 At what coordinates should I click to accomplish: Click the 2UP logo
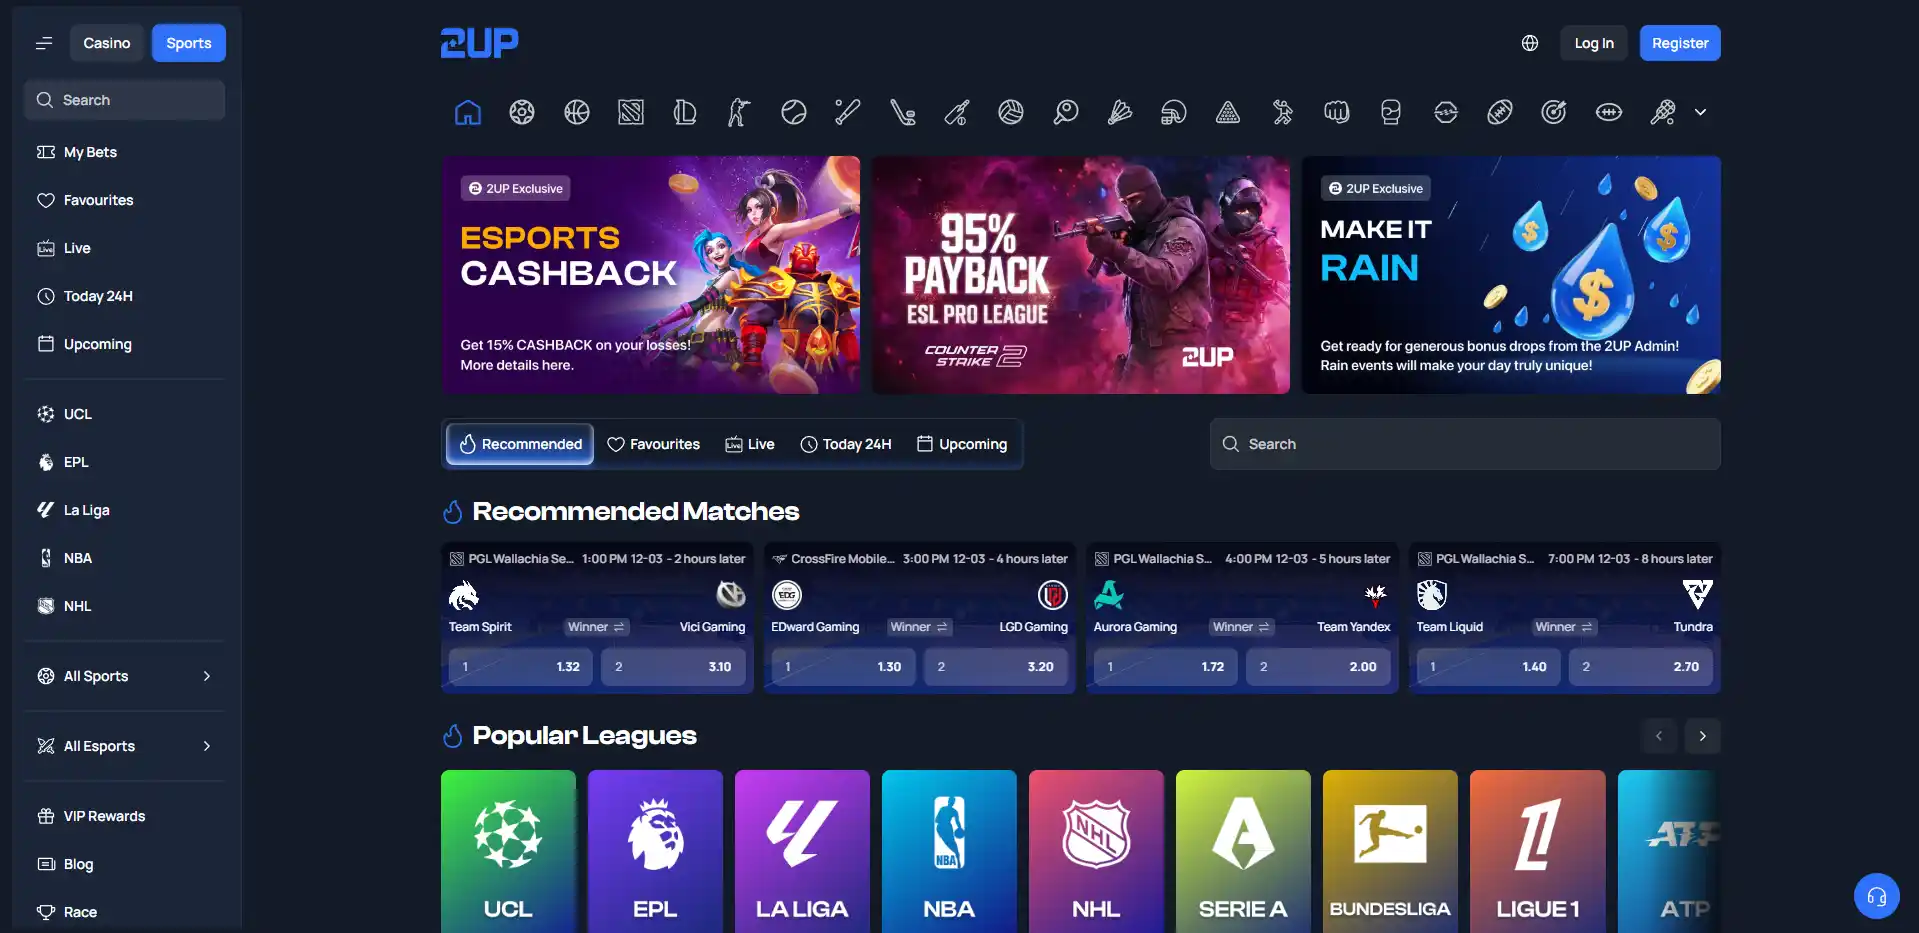coord(480,43)
